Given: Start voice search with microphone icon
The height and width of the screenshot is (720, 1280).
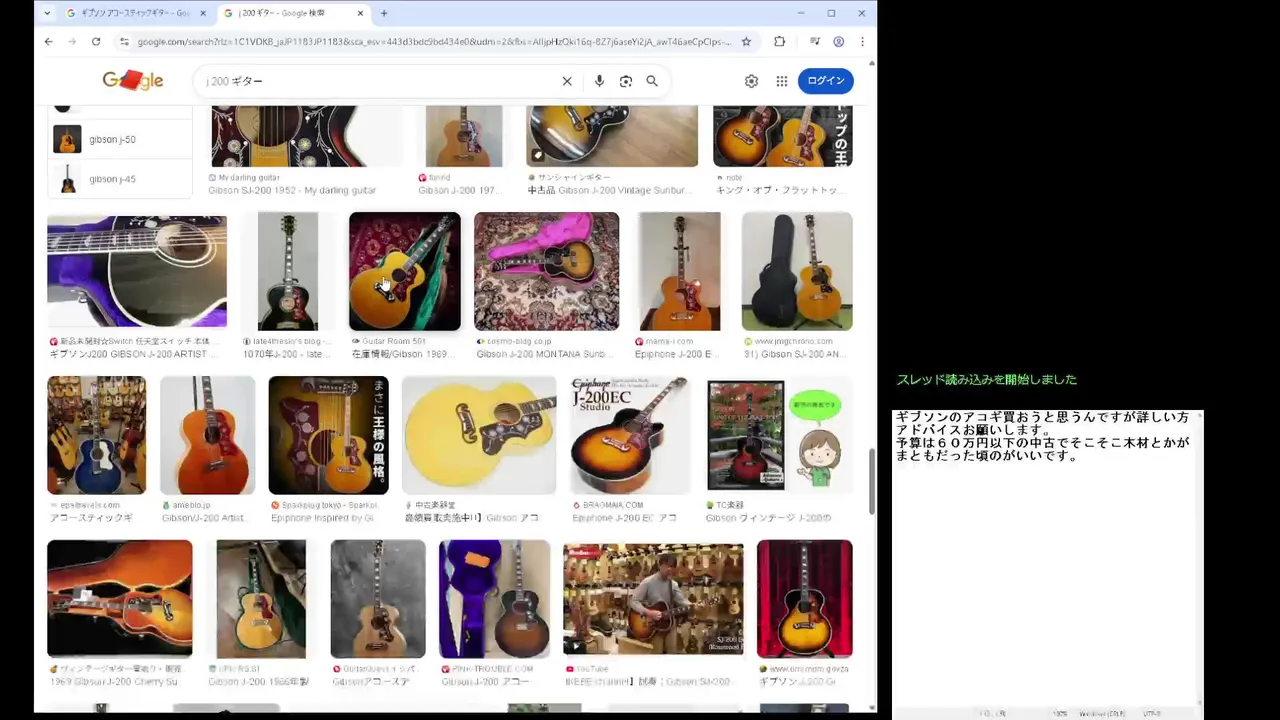Looking at the screenshot, I should [599, 81].
